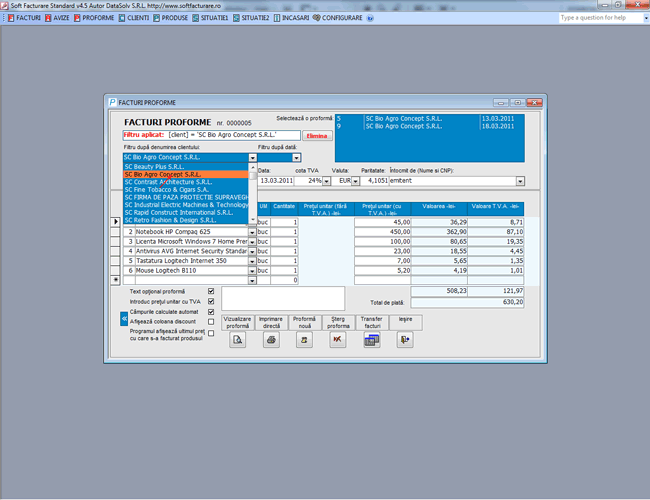The height and width of the screenshot is (500, 650).
Task: Open the CLIENTI menu item
Action: point(136,18)
